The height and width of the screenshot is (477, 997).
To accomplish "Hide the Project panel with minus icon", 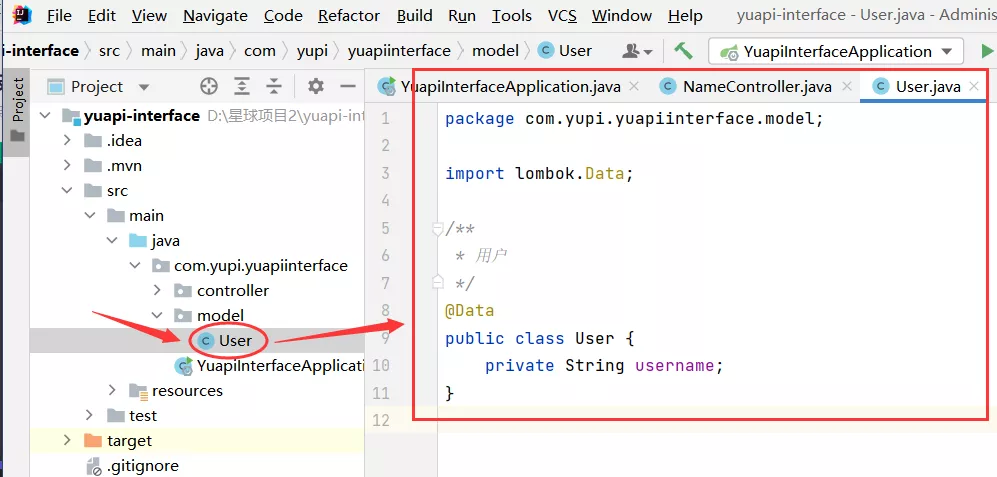I will (347, 86).
